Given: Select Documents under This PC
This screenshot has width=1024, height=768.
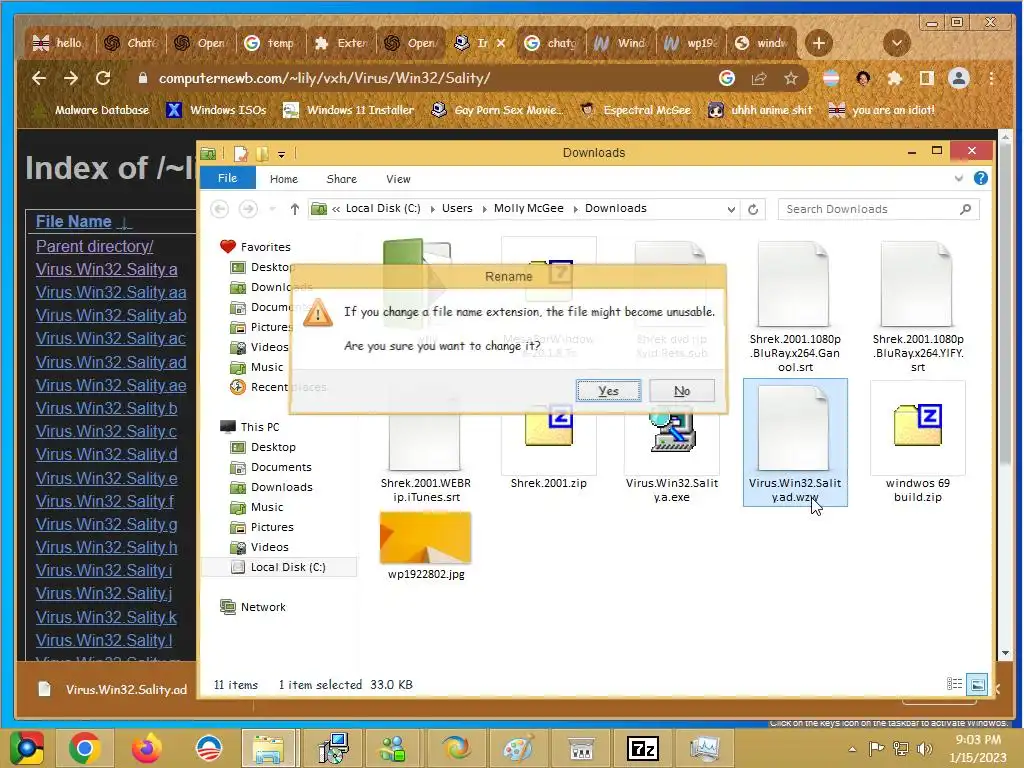Looking at the screenshot, I should [x=271, y=467].
